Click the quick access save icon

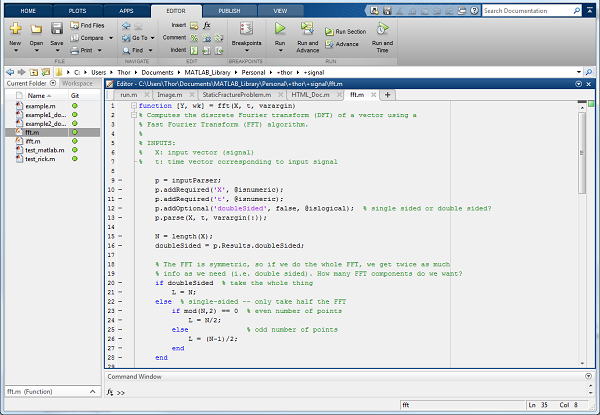tap(387, 11)
